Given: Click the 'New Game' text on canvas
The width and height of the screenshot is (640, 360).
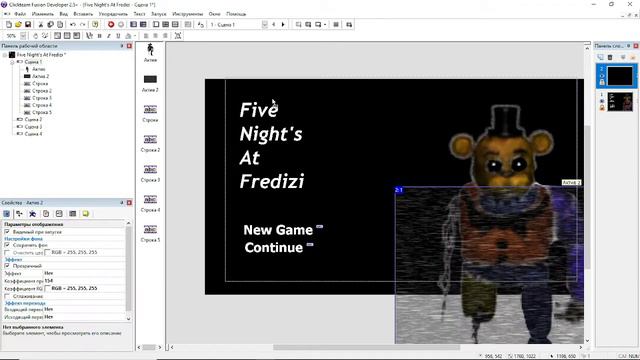Looking at the screenshot, I should pos(278,230).
